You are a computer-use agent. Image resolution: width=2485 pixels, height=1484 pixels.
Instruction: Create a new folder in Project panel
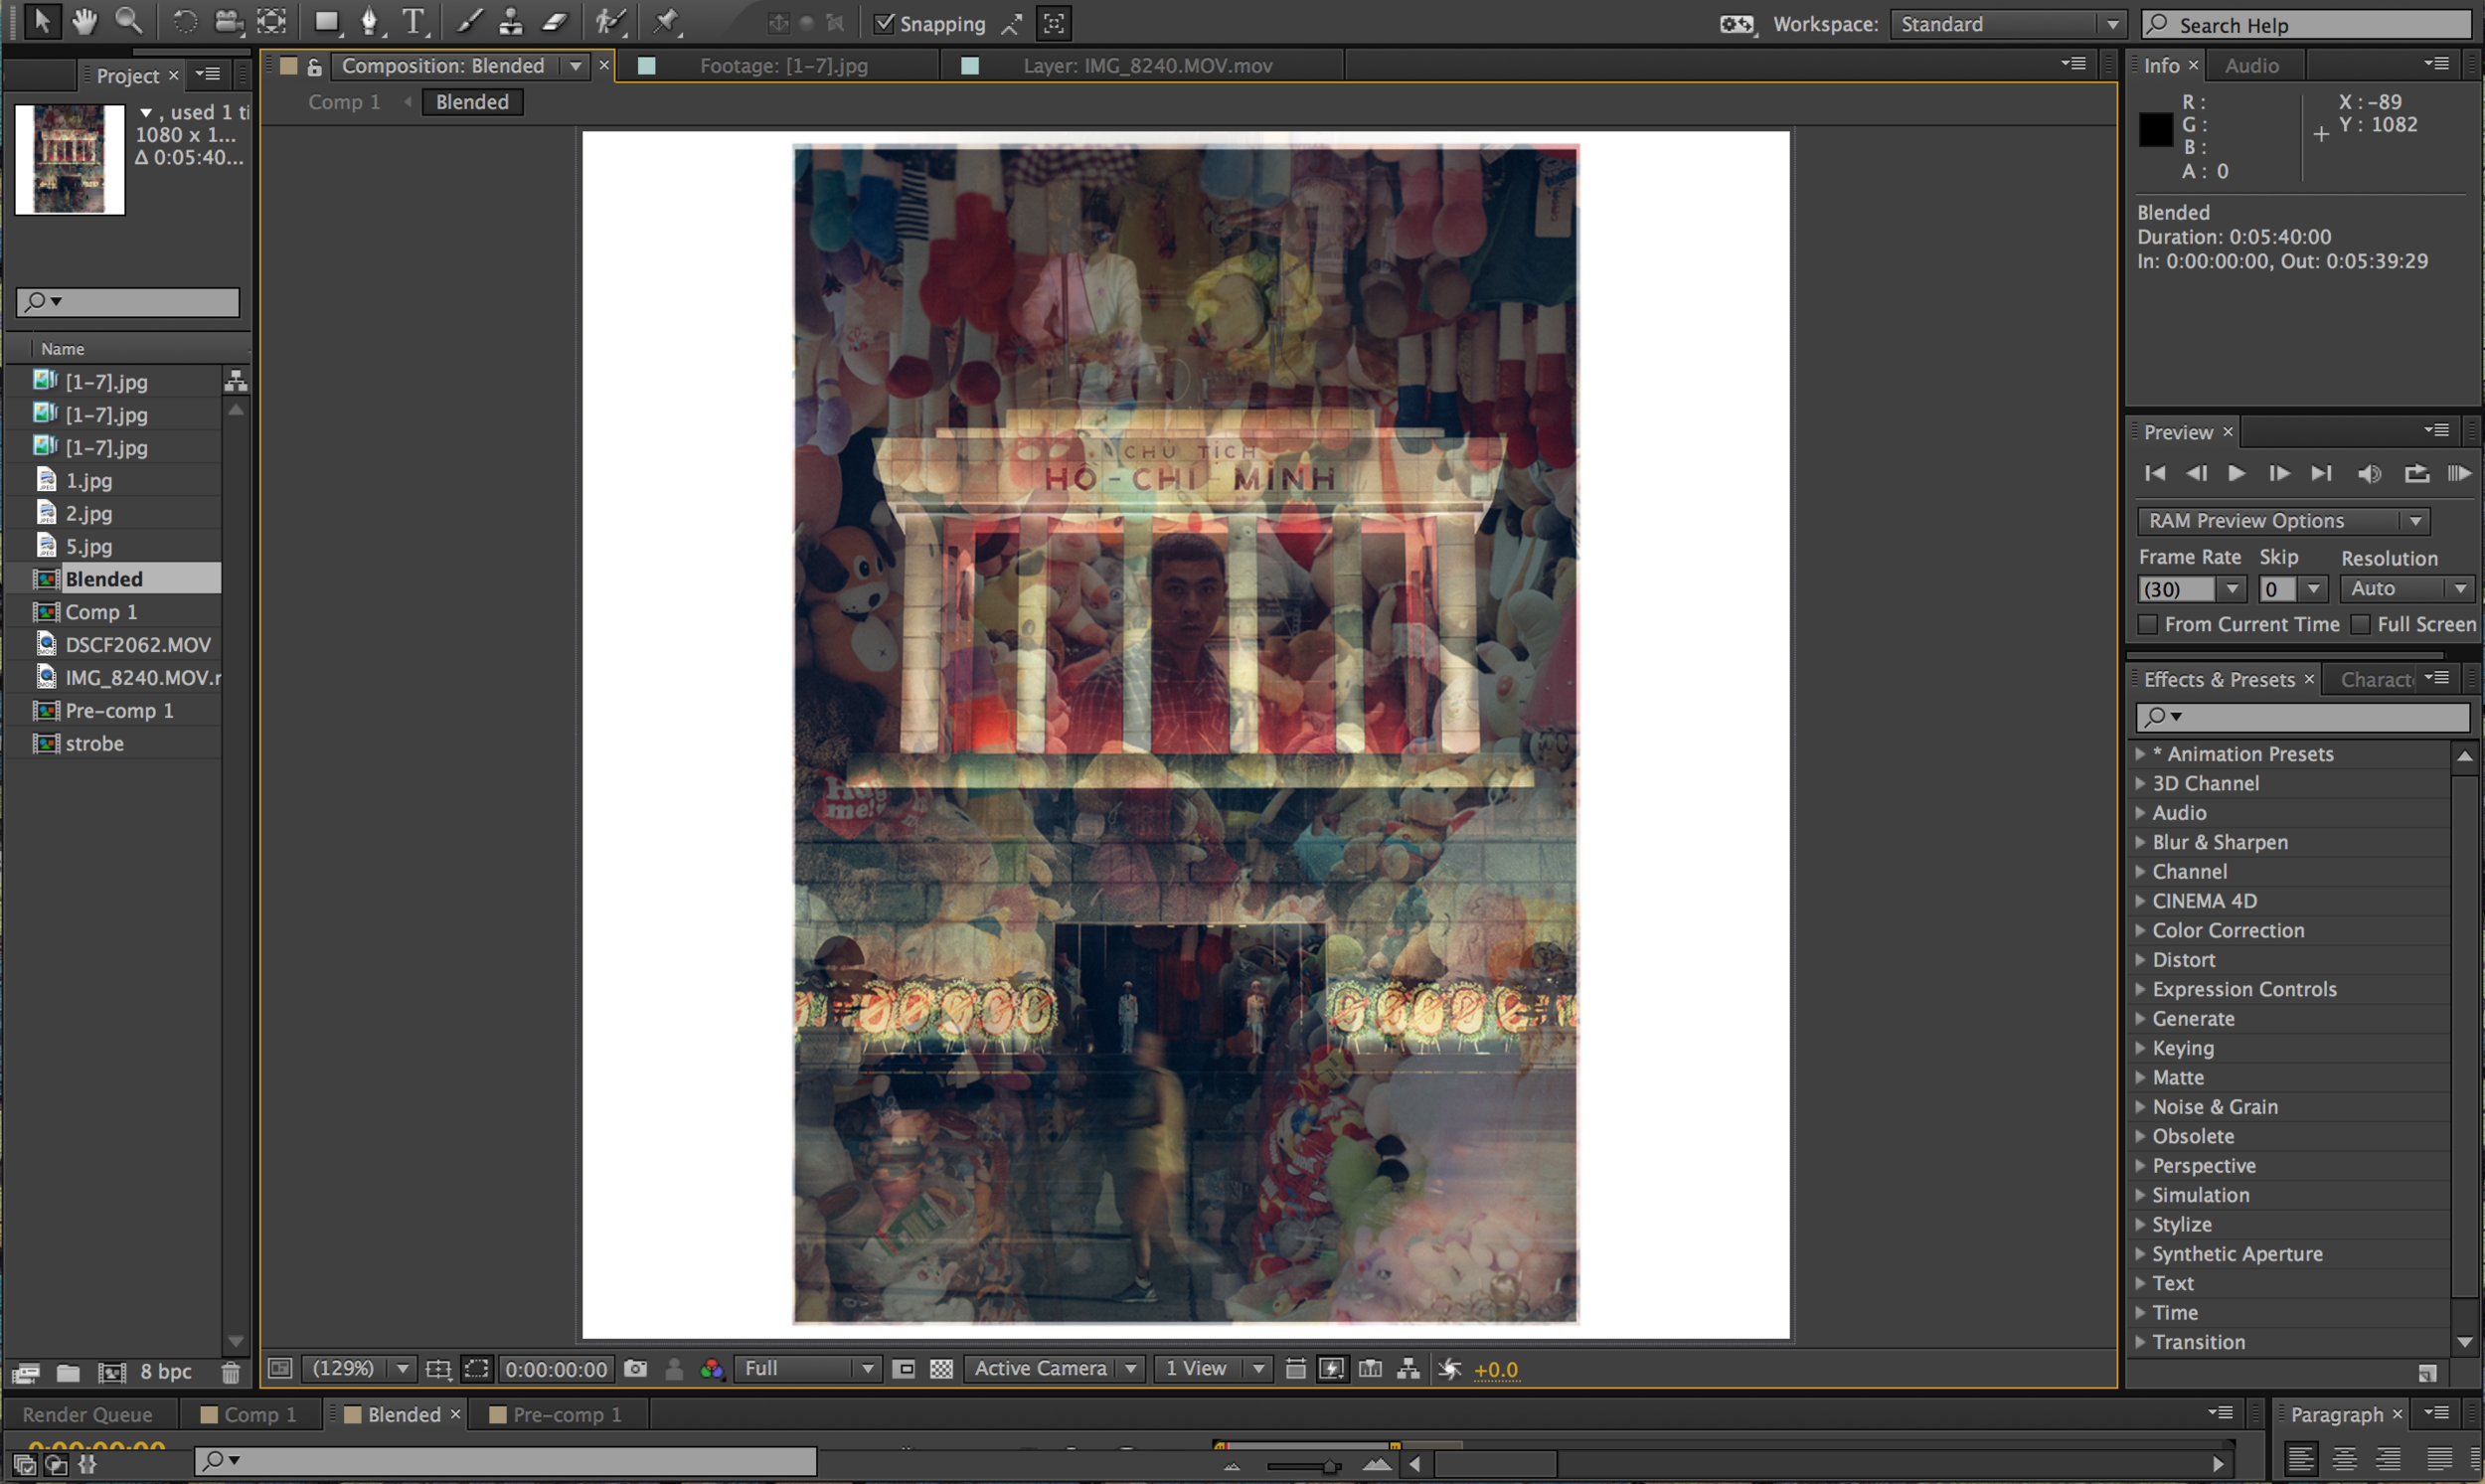(x=68, y=1373)
